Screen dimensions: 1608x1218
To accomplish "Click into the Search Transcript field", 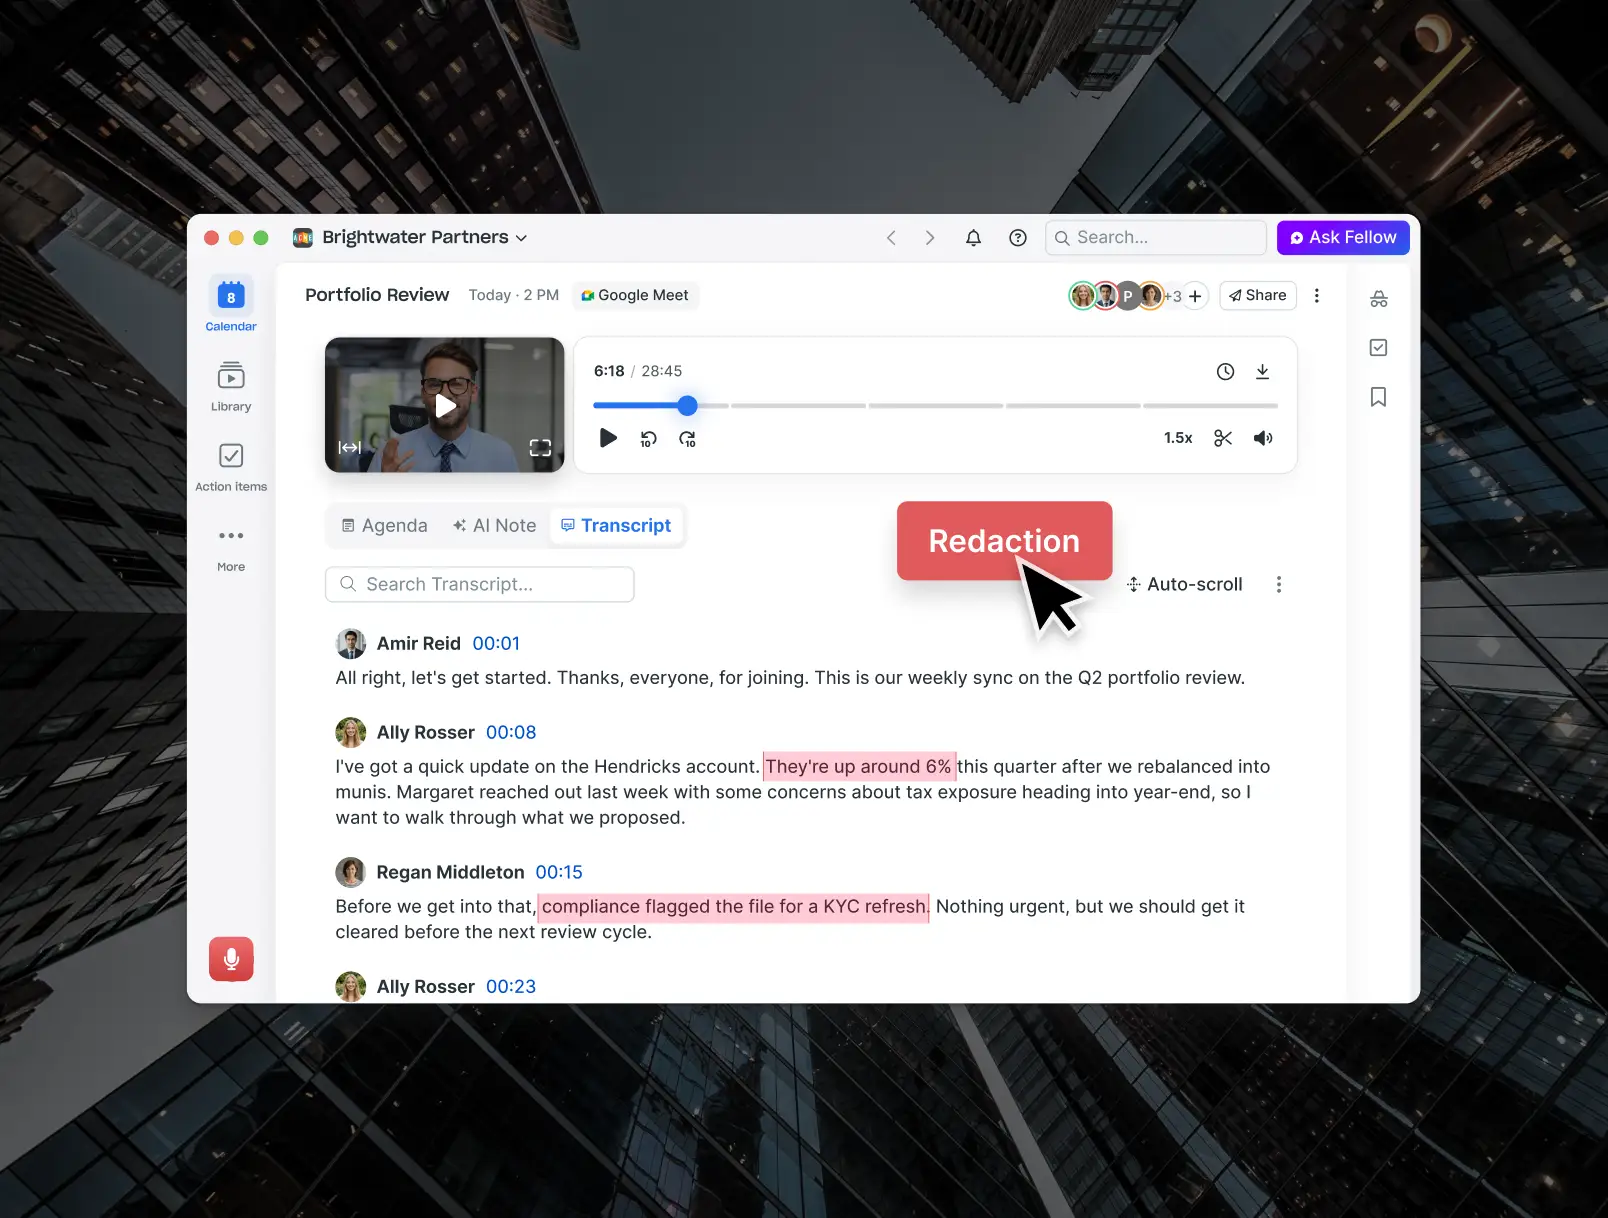I will (480, 585).
